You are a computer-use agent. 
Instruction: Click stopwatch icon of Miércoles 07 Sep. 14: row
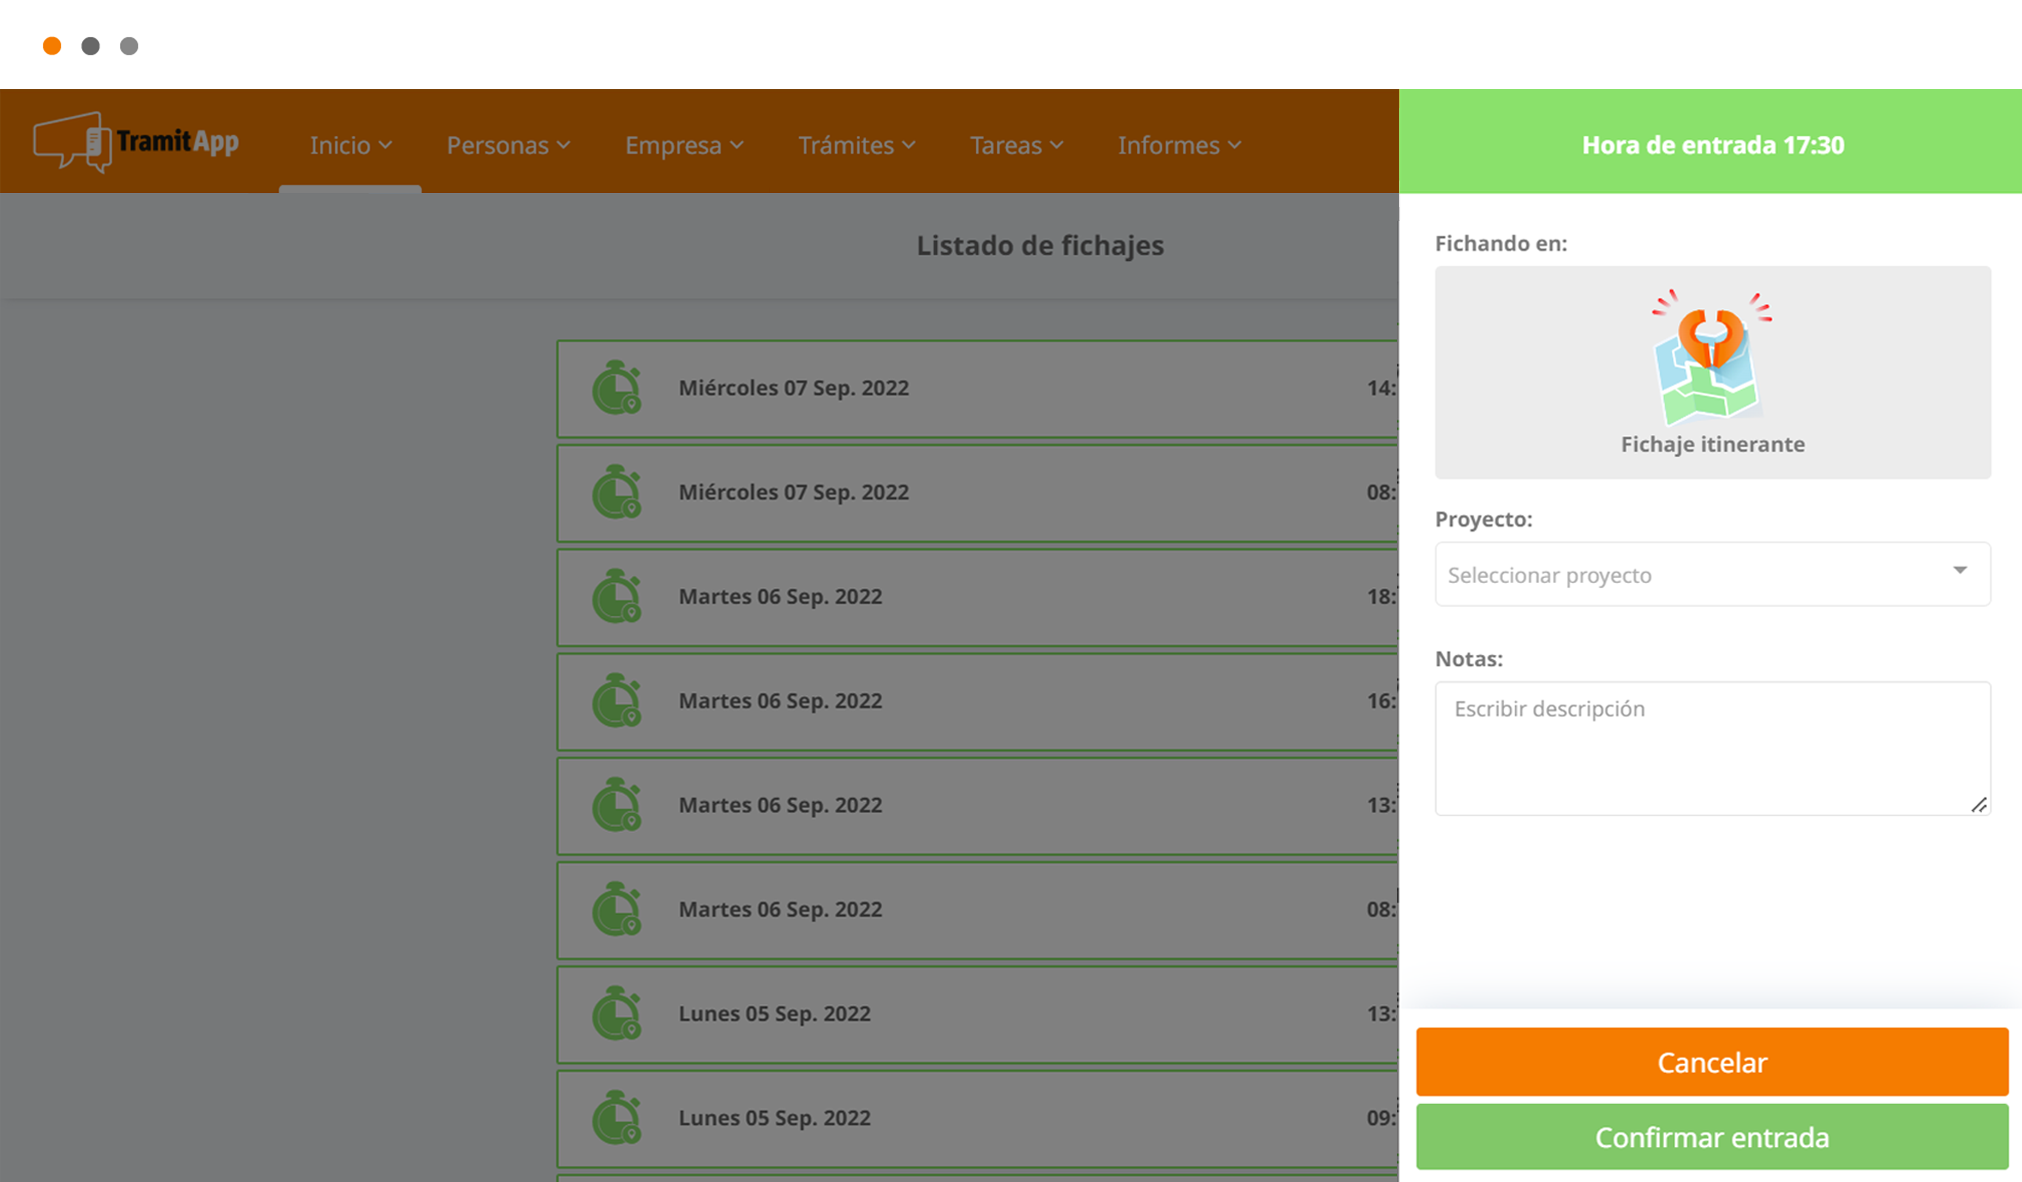point(616,388)
